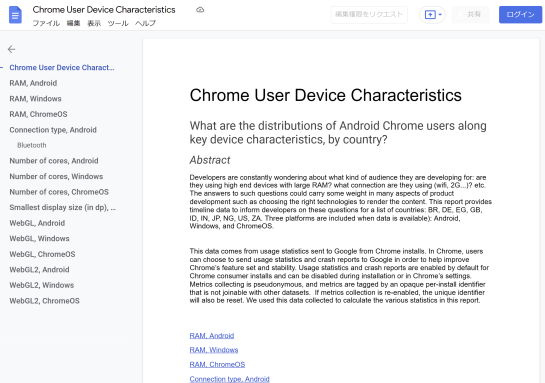Viewport: 545px width, 383px height.
Task: Jump to Chrome User Device Charact... outline heading
Action: click(62, 67)
